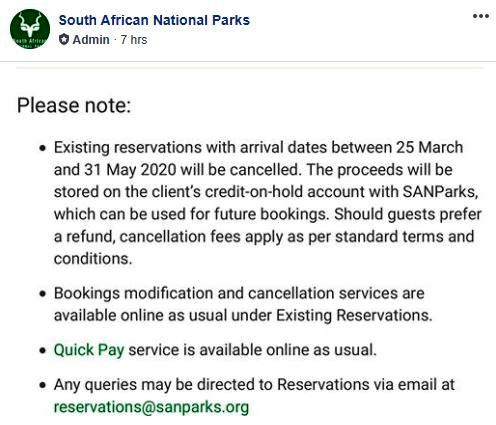Viewport: 496px width, 425px height.
Task: Click the 31 May 2020 date text
Action: 130,170
